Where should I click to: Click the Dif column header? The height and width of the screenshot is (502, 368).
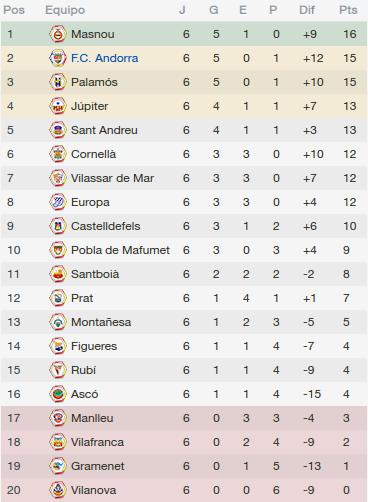pos(307,10)
